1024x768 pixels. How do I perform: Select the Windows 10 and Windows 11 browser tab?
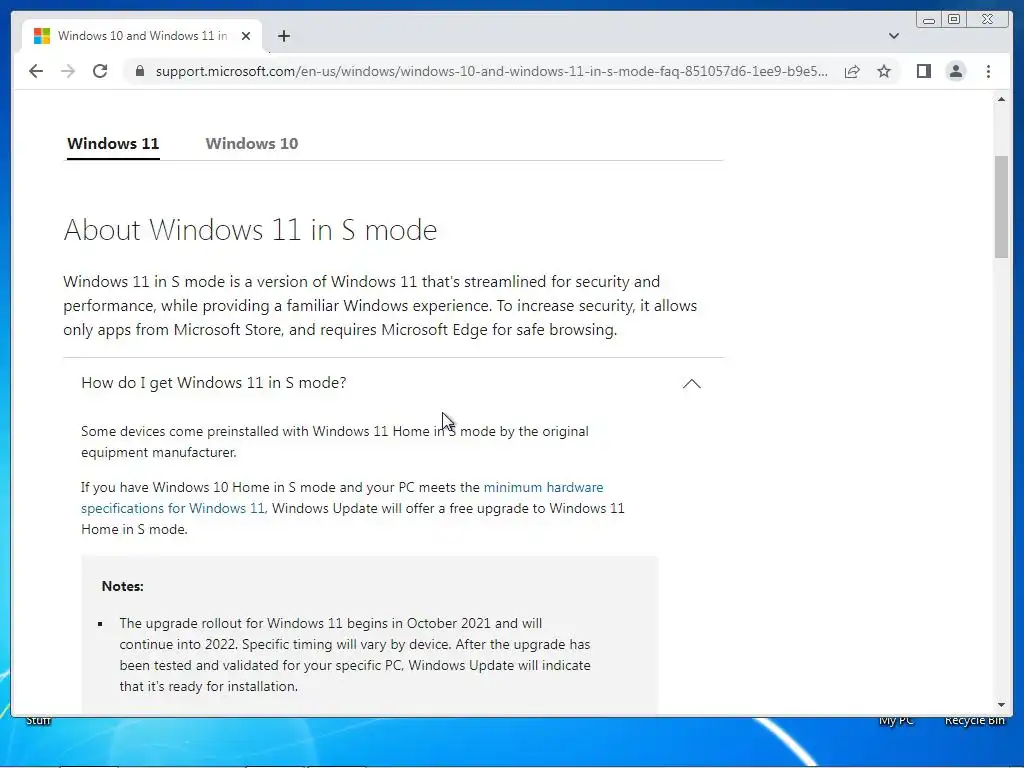click(x=142, y=36)
